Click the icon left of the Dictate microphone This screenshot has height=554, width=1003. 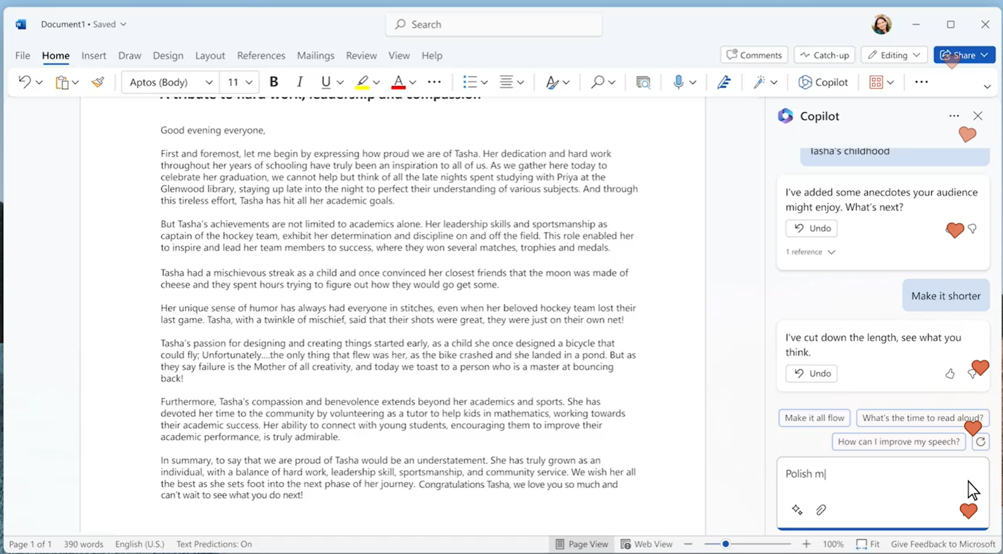click(643, 82)
